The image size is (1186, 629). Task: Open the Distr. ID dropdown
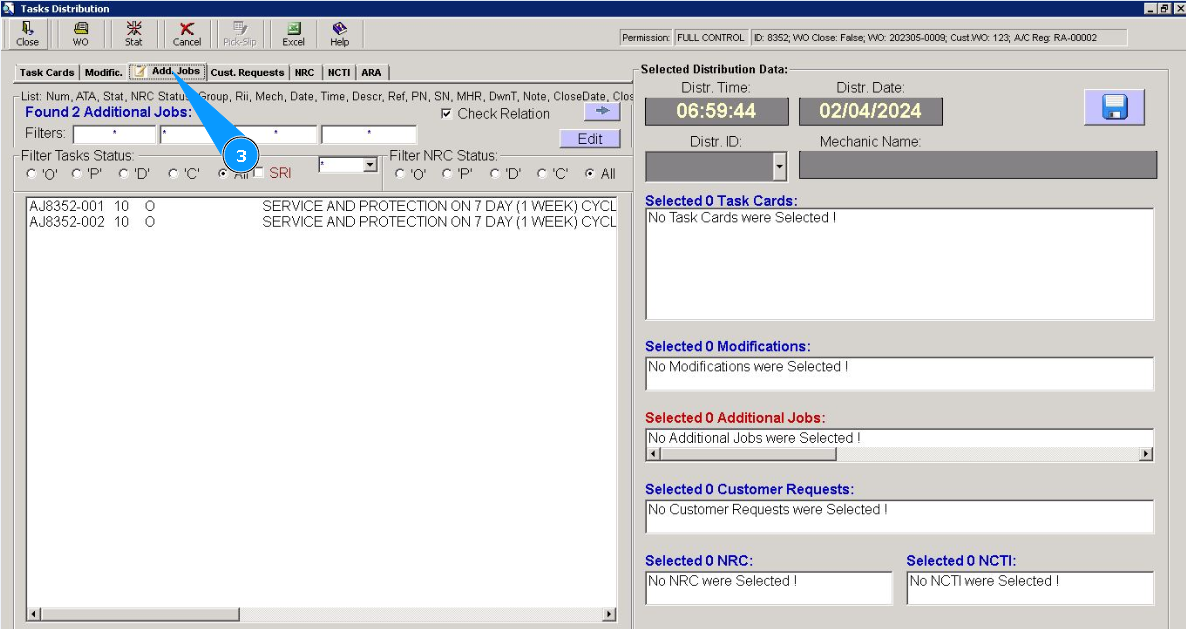(780, 166)
